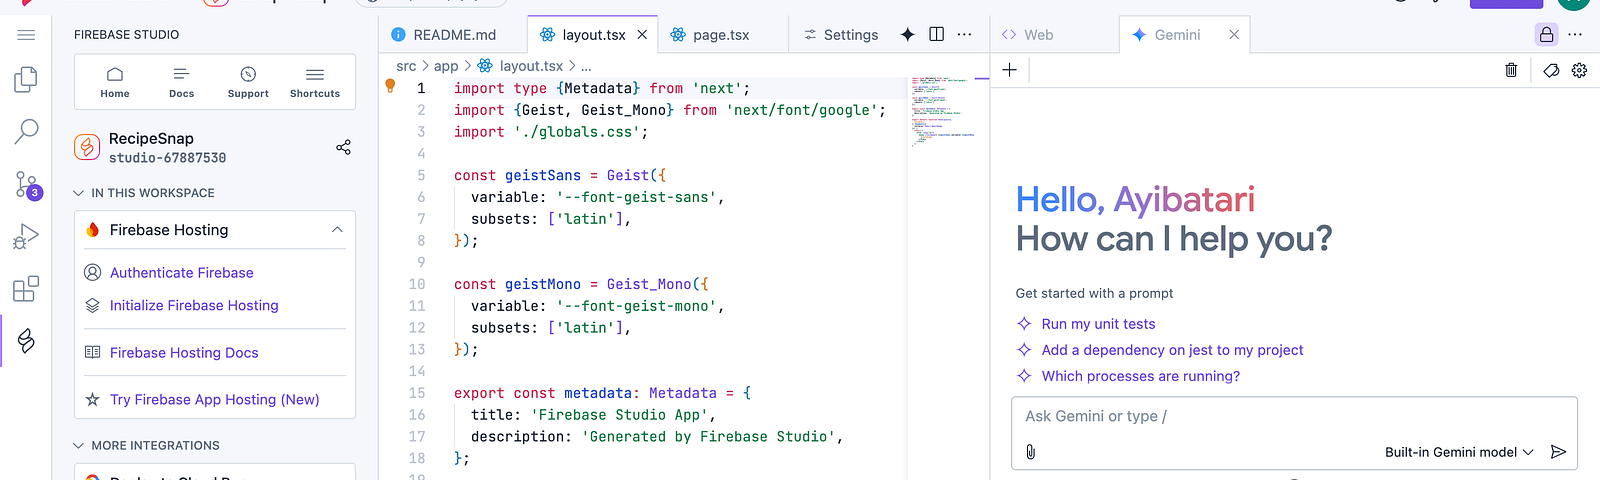Click the geistMono variable on line 10
The image size is (1600, 480).
tap(543, 284)
